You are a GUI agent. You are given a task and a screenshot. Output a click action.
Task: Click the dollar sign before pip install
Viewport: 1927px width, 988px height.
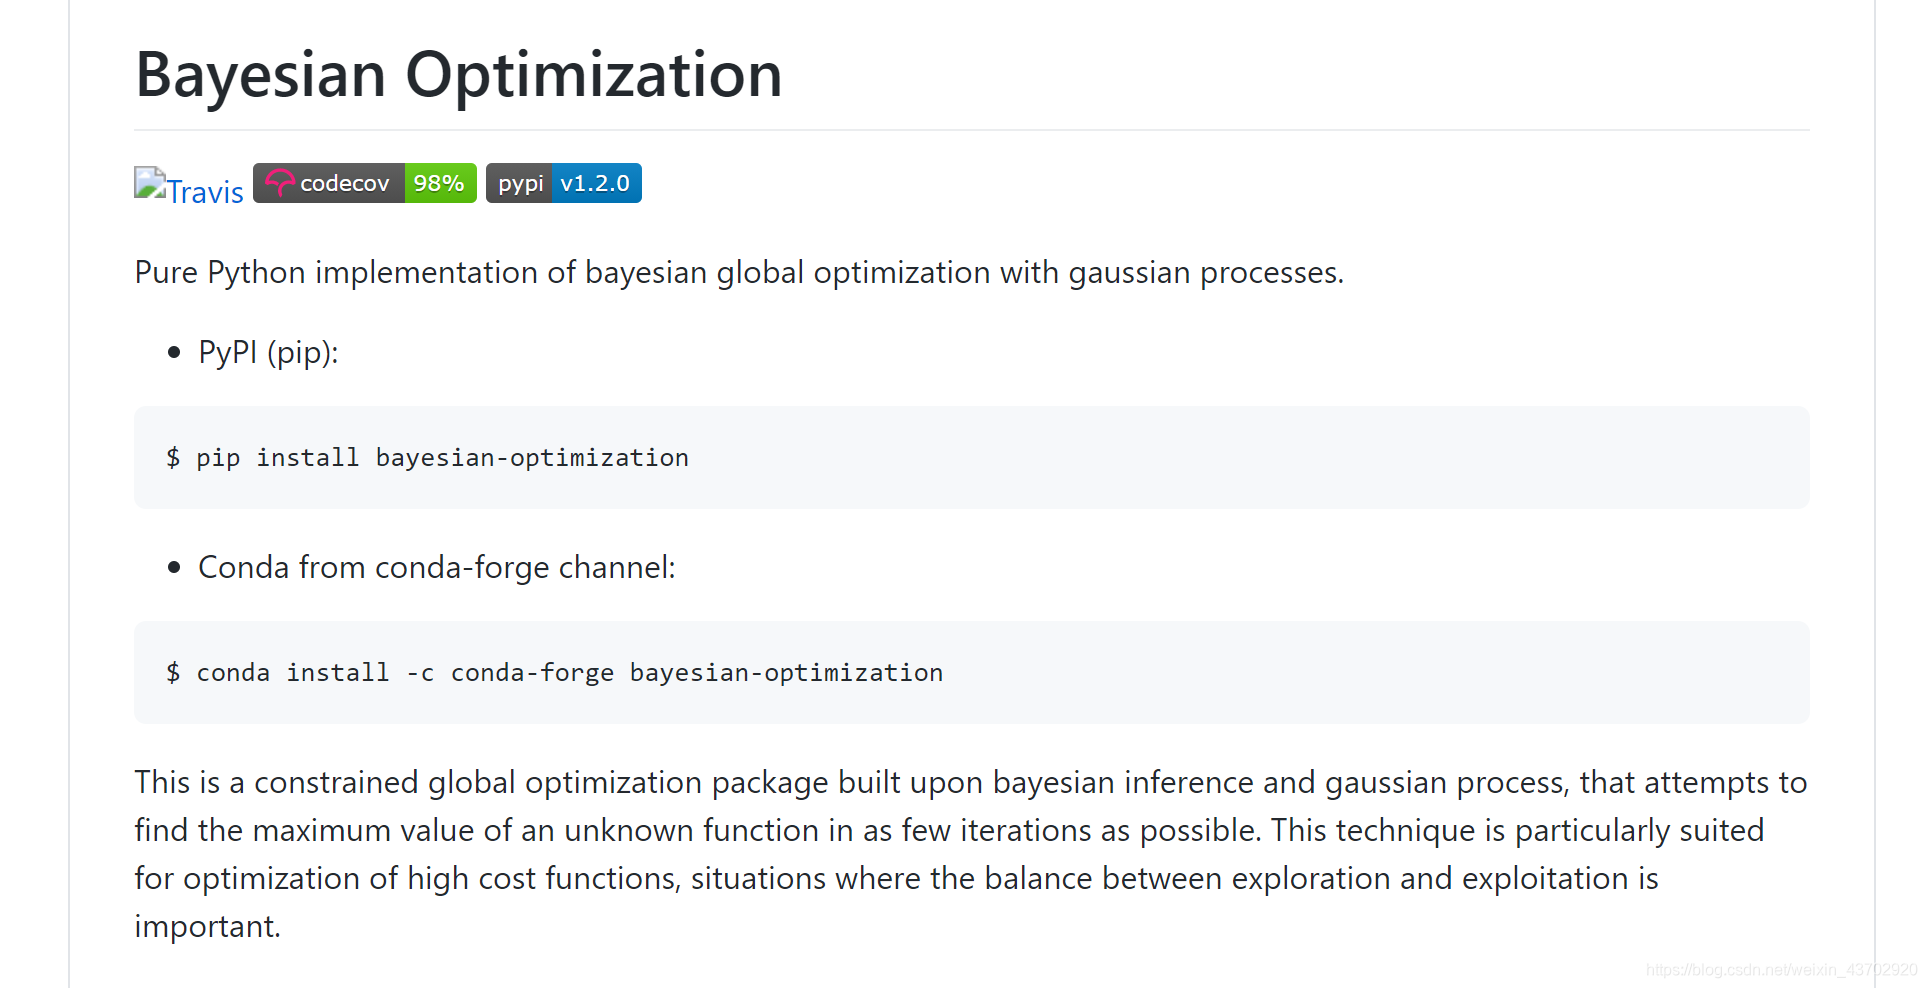(x=173, y=457)
